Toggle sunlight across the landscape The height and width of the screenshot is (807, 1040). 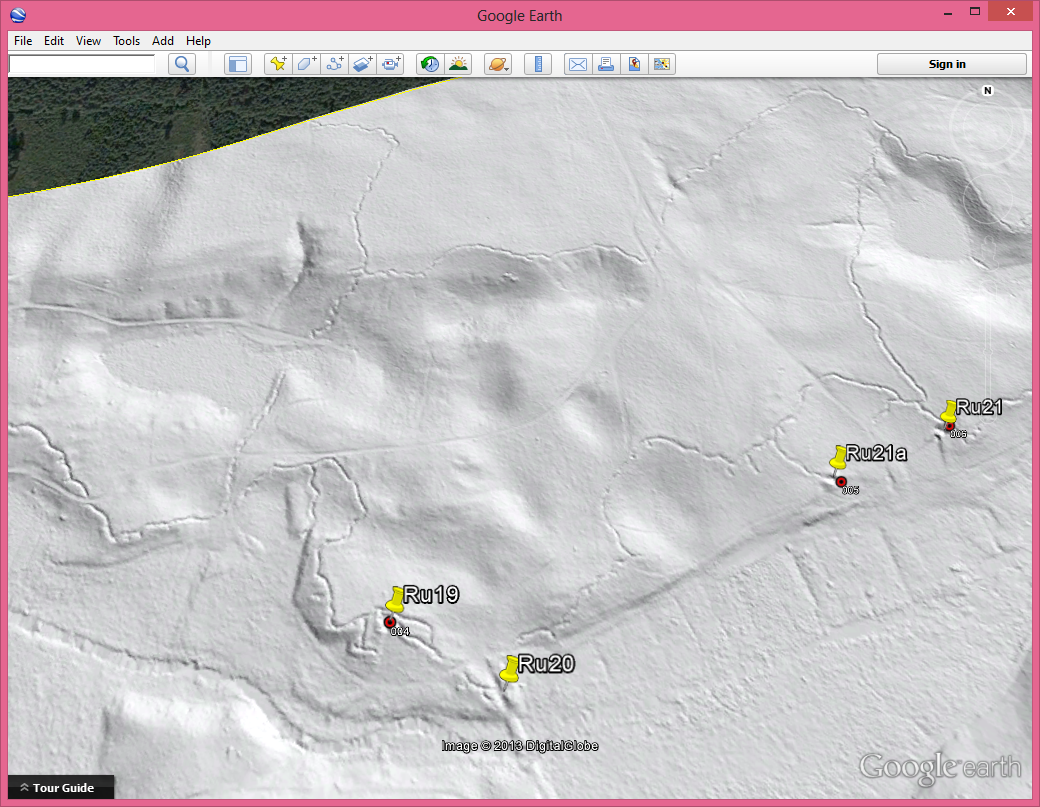click(458, 64)
